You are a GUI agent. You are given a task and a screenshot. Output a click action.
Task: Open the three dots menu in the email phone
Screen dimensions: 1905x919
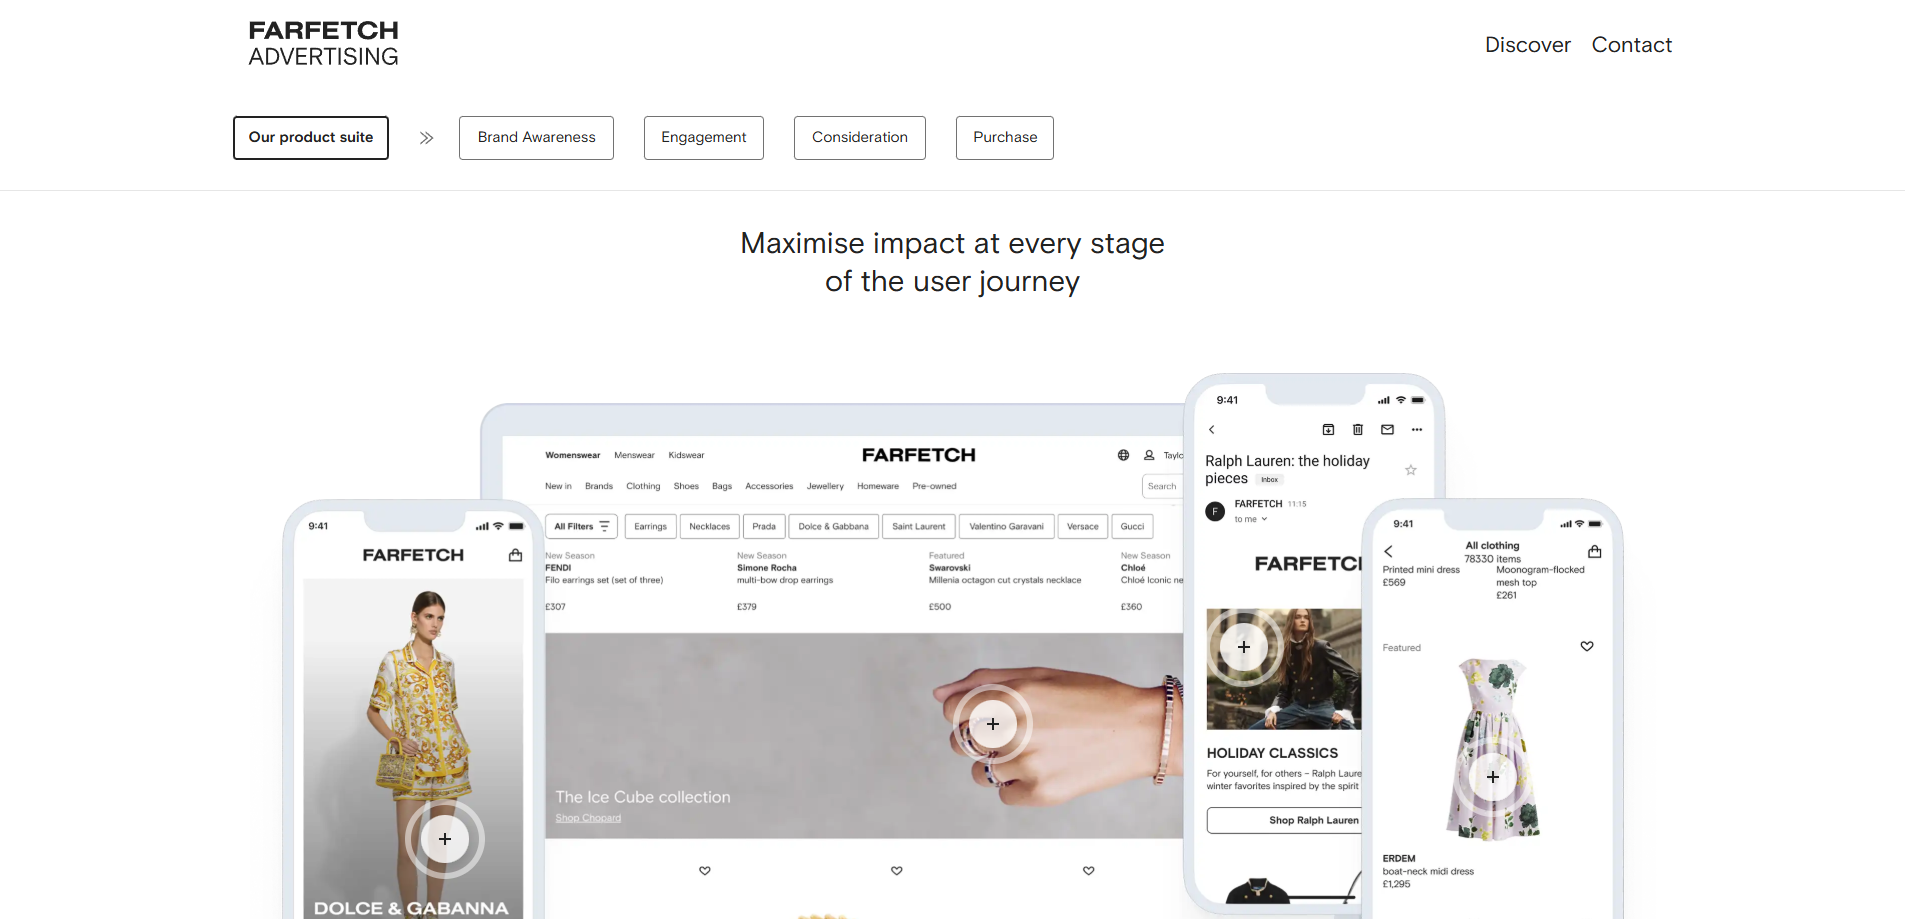(x=1416, y=430)
